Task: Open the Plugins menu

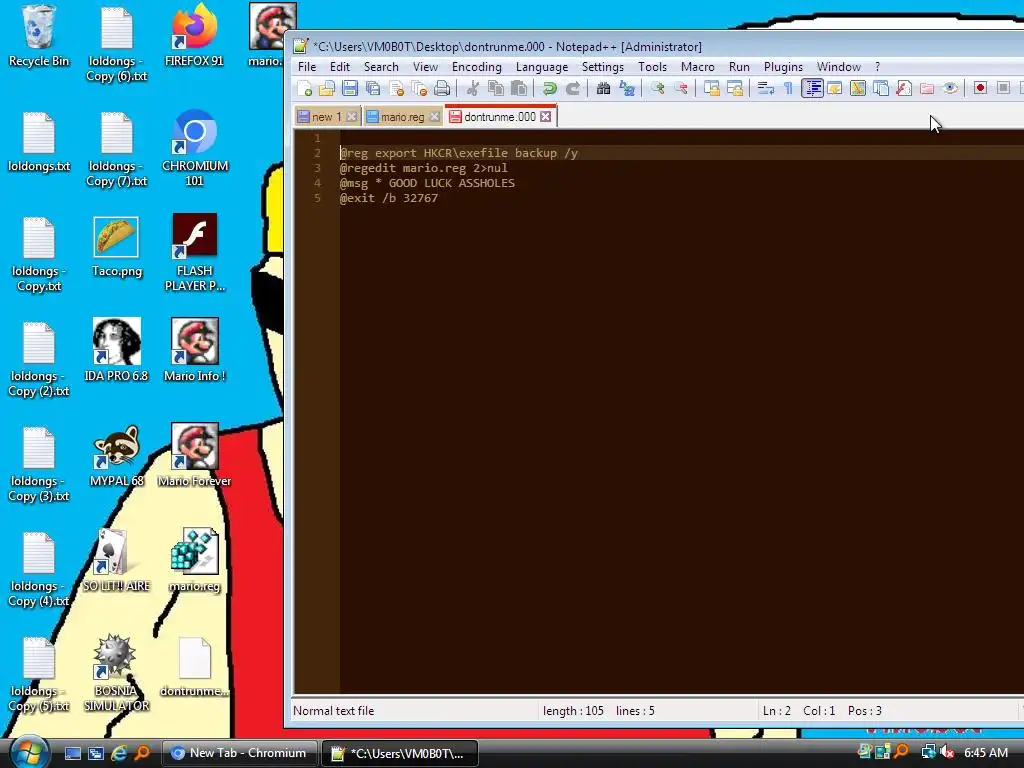Action: coord(783,67)
